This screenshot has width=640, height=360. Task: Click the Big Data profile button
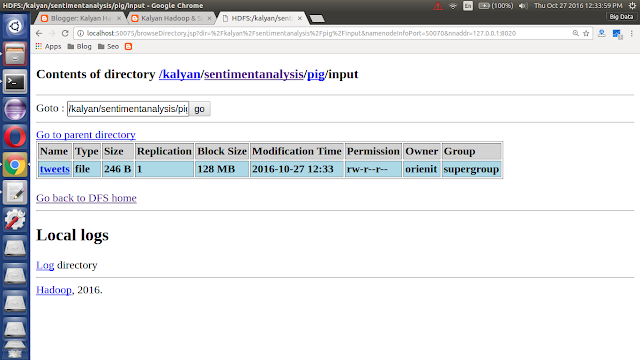click(621, 17)
